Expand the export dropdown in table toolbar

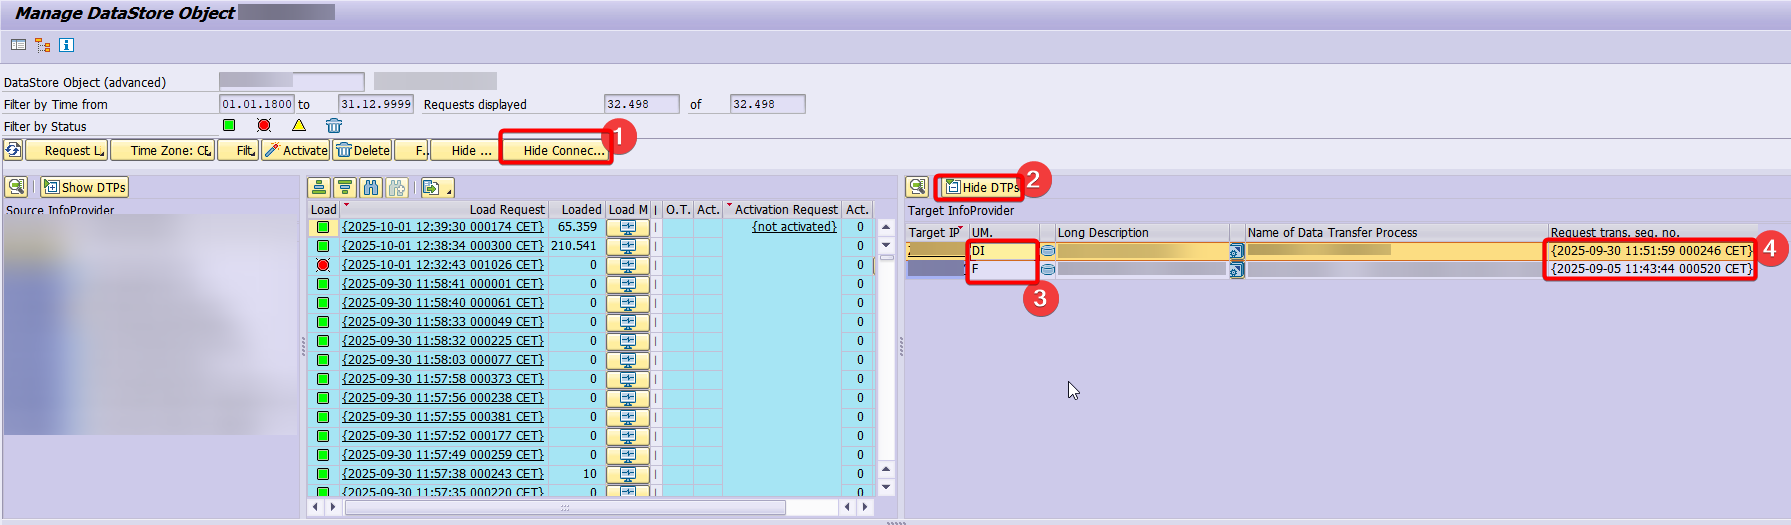pyautogui.click(x=437, y=187)
